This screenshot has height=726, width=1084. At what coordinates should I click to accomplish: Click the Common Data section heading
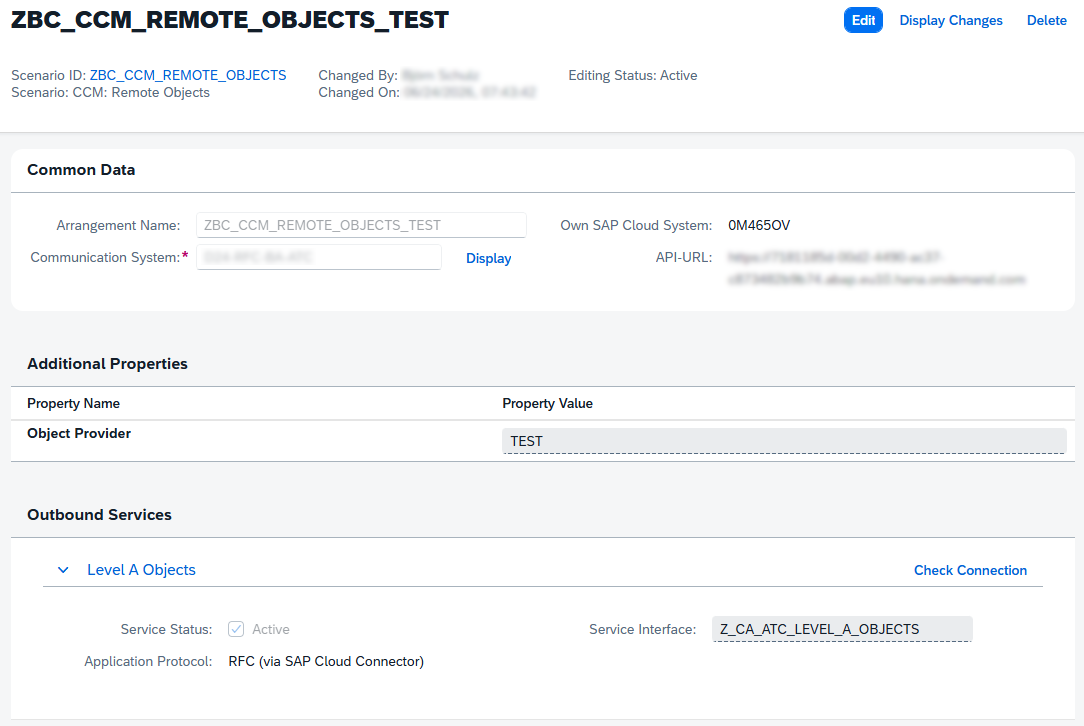click(81, 170)
